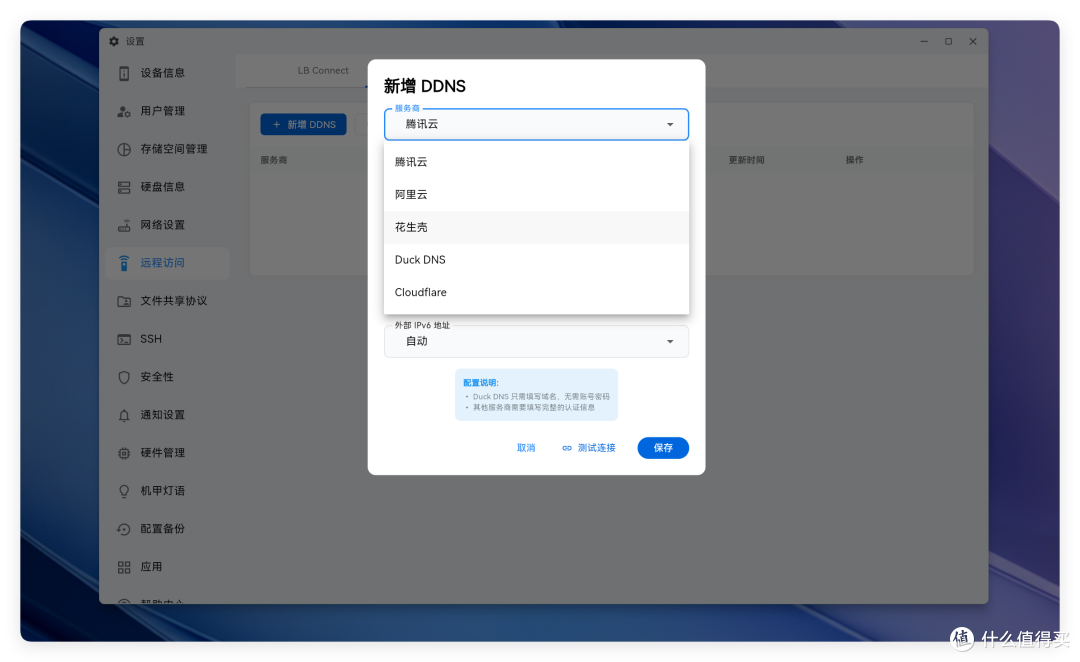
Task: Click the 远程访问 sidebar icon
Action: pos(124,263)
